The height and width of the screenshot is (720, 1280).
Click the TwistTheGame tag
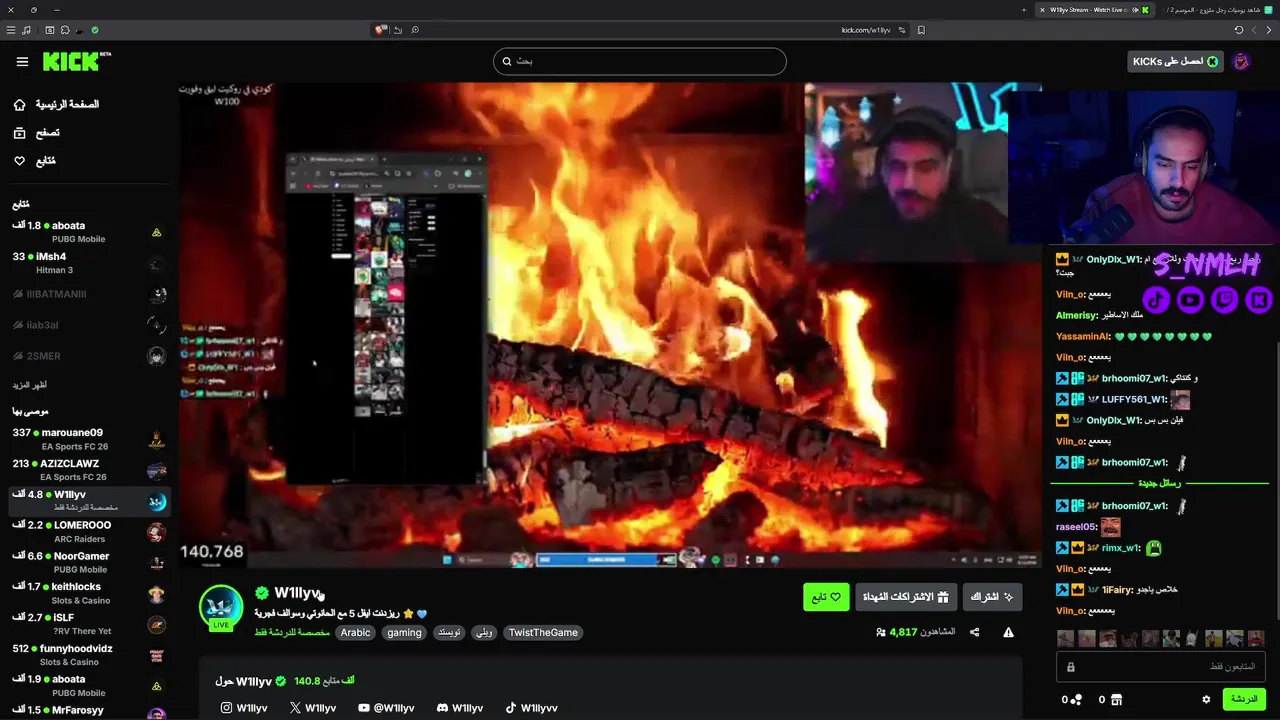(x=543, y=632)
